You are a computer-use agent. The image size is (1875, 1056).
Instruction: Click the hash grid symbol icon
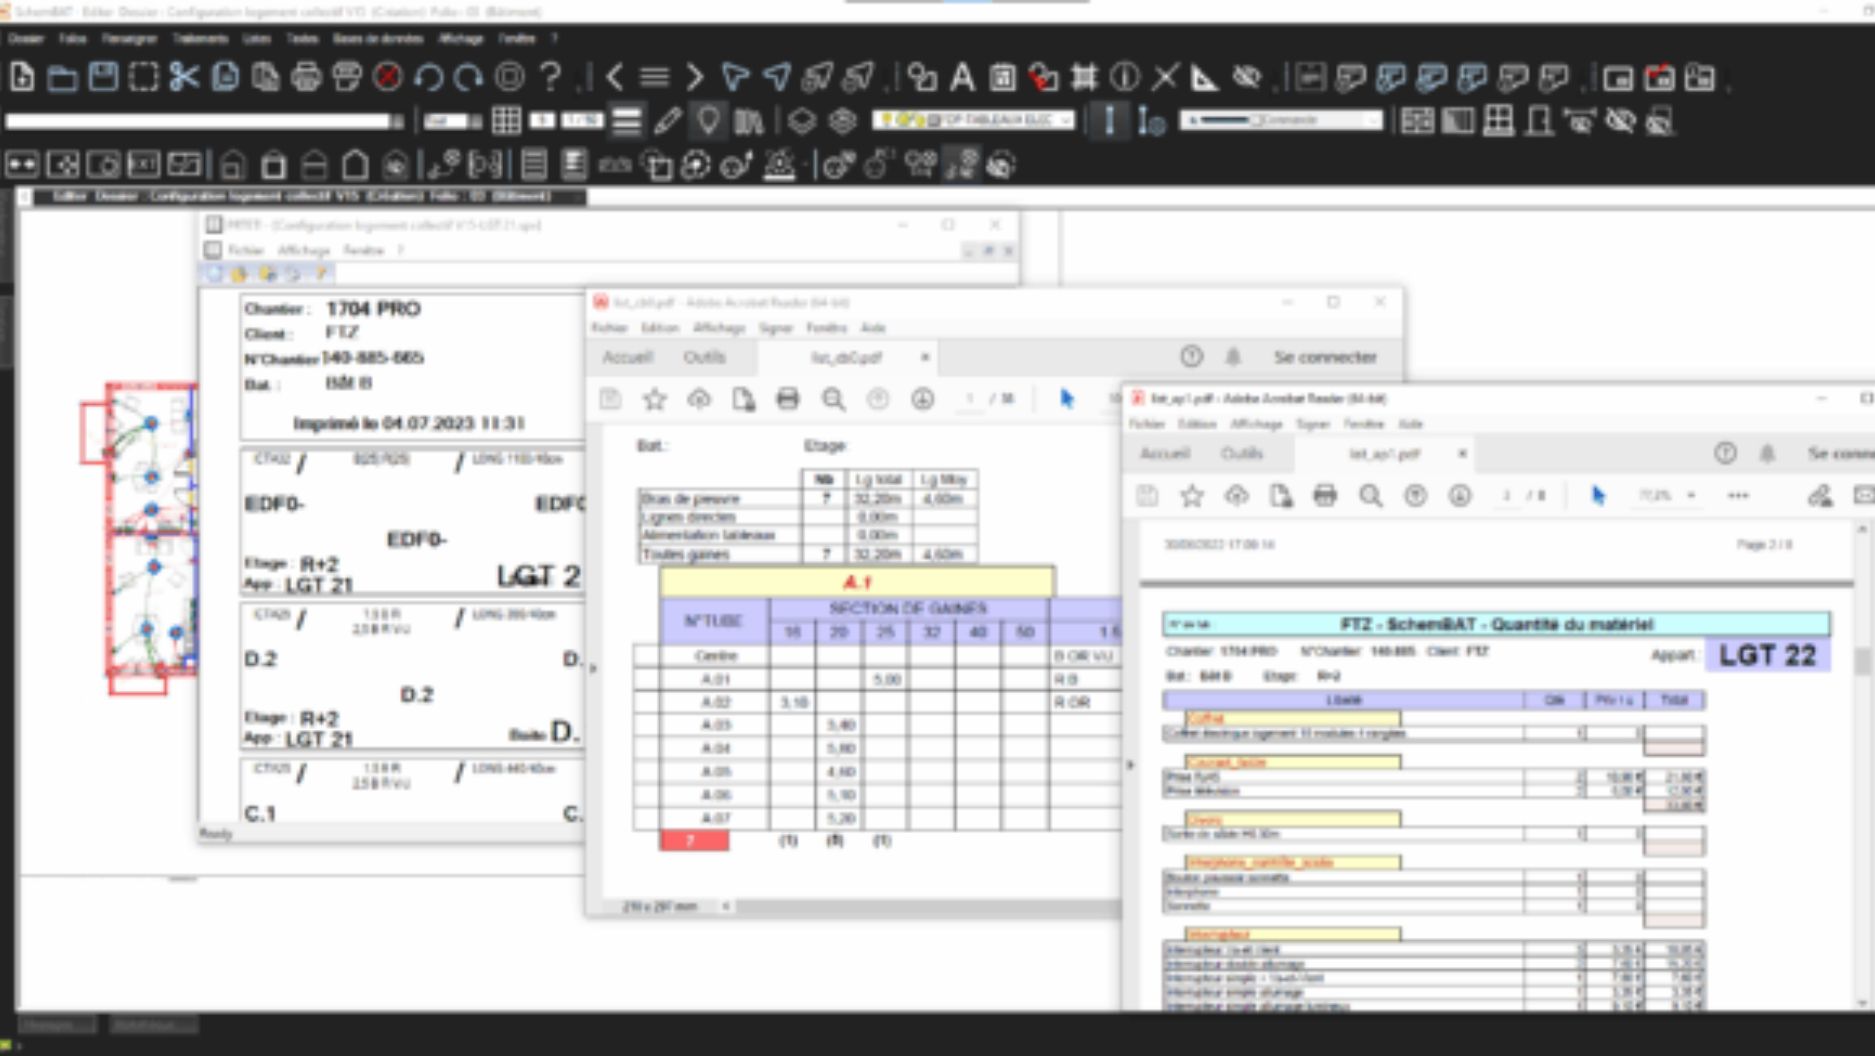pyautogui.click(x=1084, y=77)
